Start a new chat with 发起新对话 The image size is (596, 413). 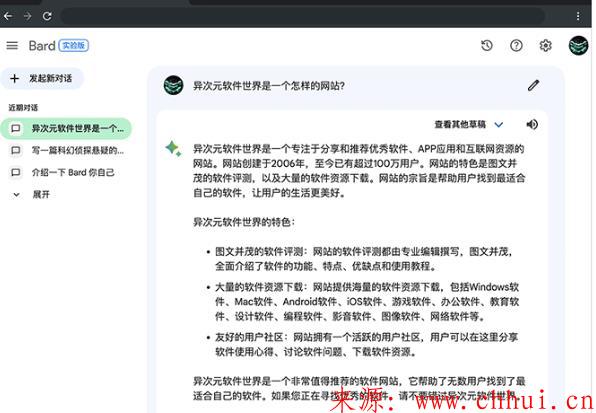coord(42,79)
